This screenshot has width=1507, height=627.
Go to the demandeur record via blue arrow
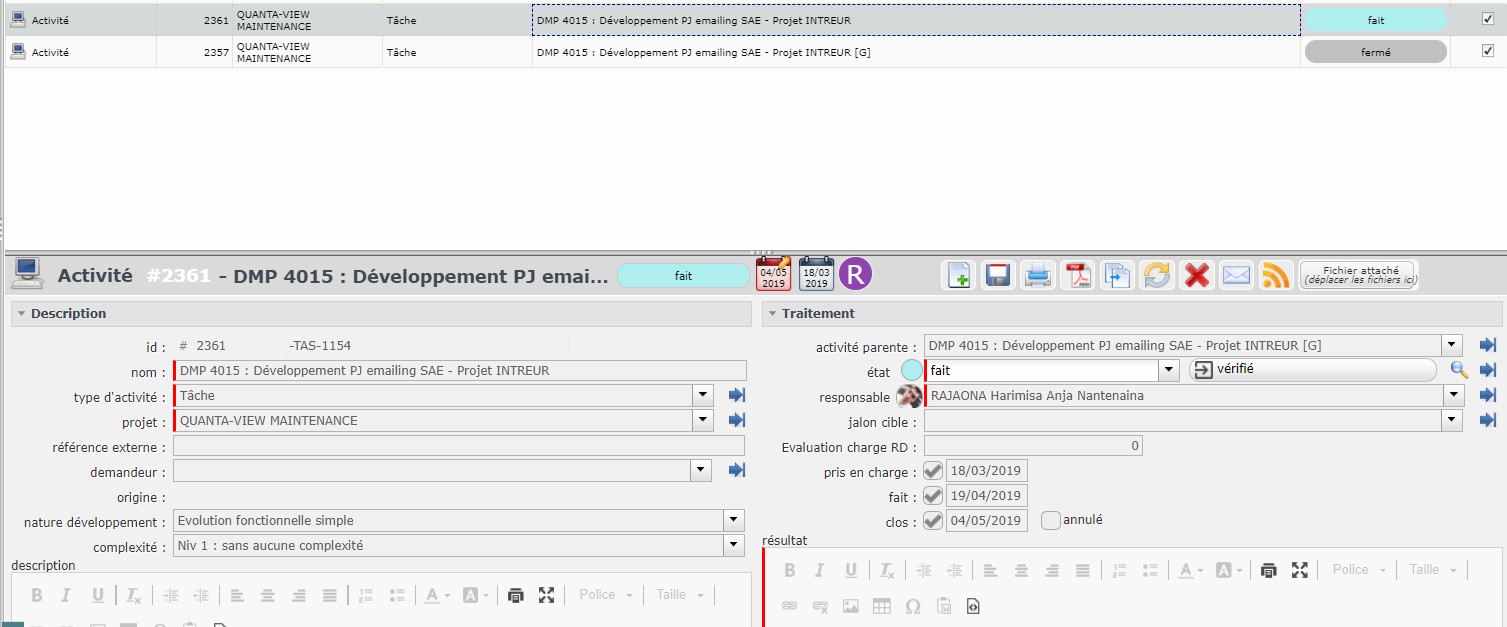(737, 470)
